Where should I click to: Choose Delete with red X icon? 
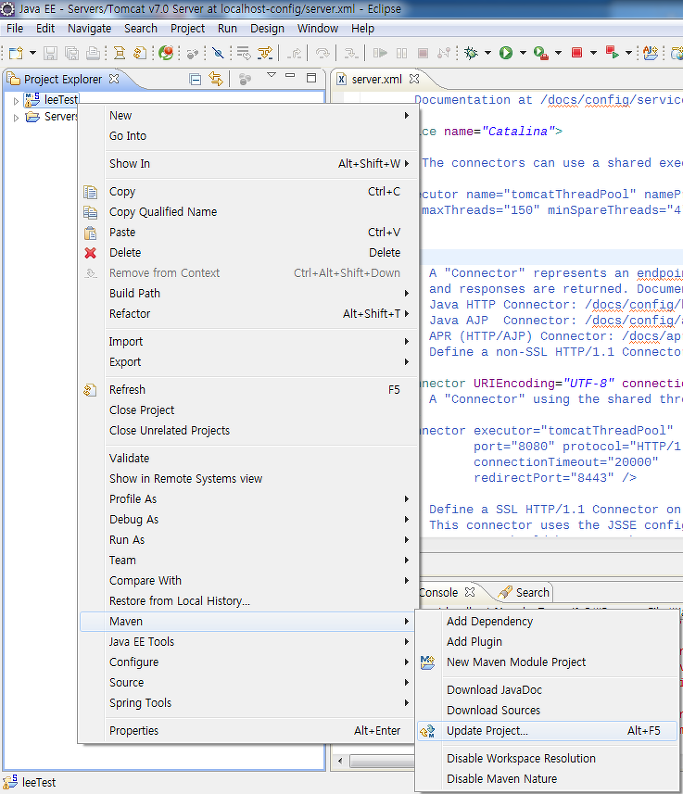248,253
